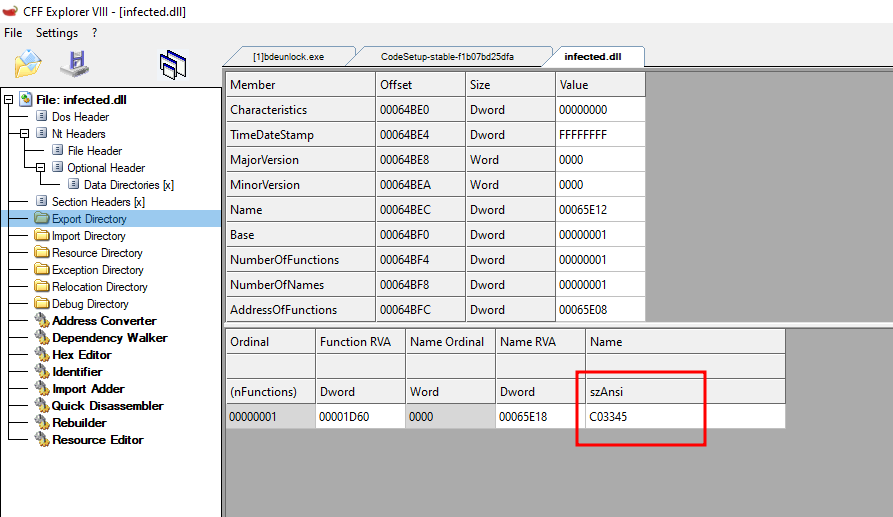Select the Name value 00065E12
The image size is (893, 517).
pyautogui.click(x=600, y=210)
